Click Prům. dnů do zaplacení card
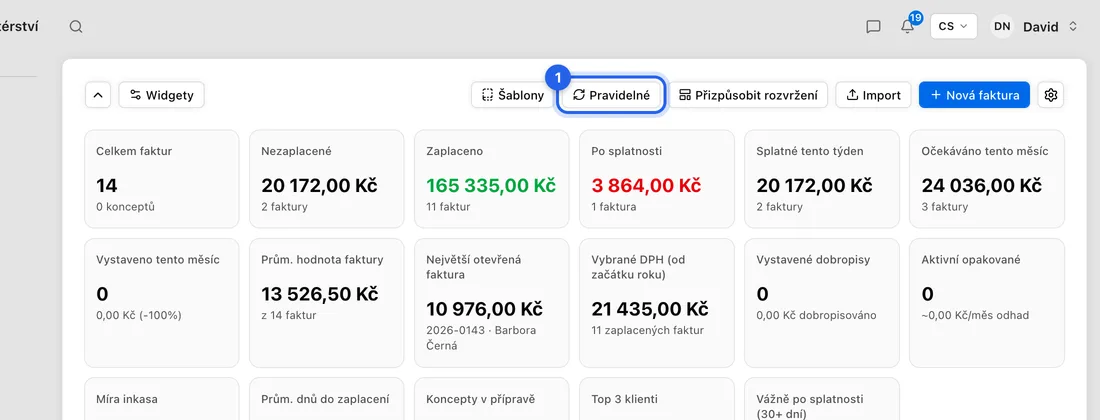Screen dimensions: 1100x420 click(x=326, y=399)
